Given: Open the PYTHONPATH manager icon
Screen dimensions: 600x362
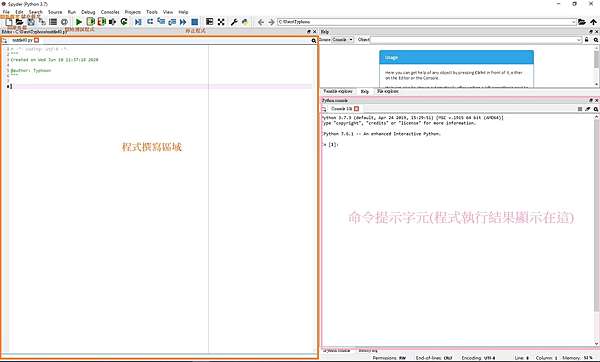Looking at the screenshot, I should click(245, 22).
